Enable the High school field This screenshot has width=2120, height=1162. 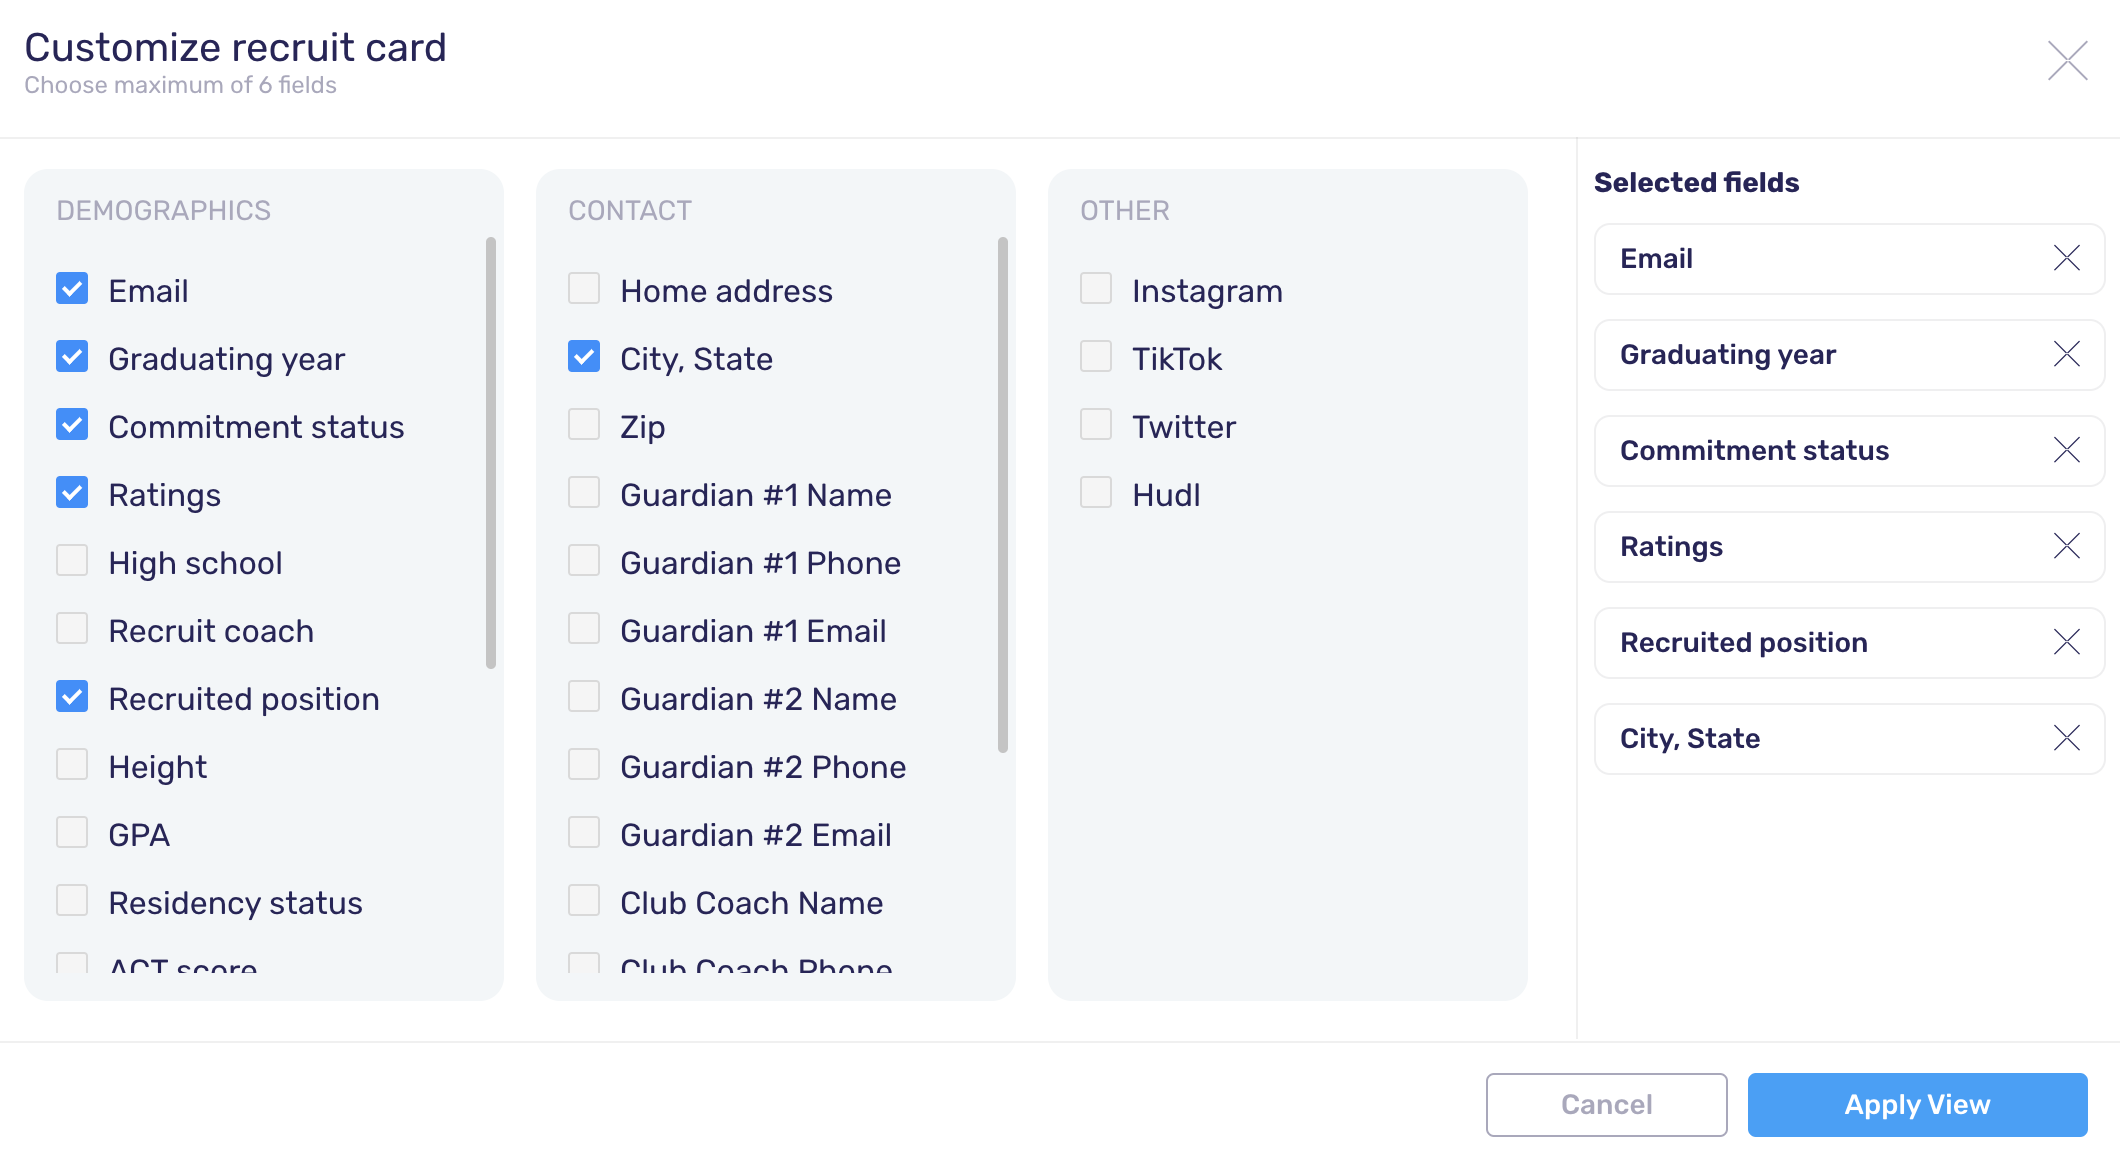point(72,560)
